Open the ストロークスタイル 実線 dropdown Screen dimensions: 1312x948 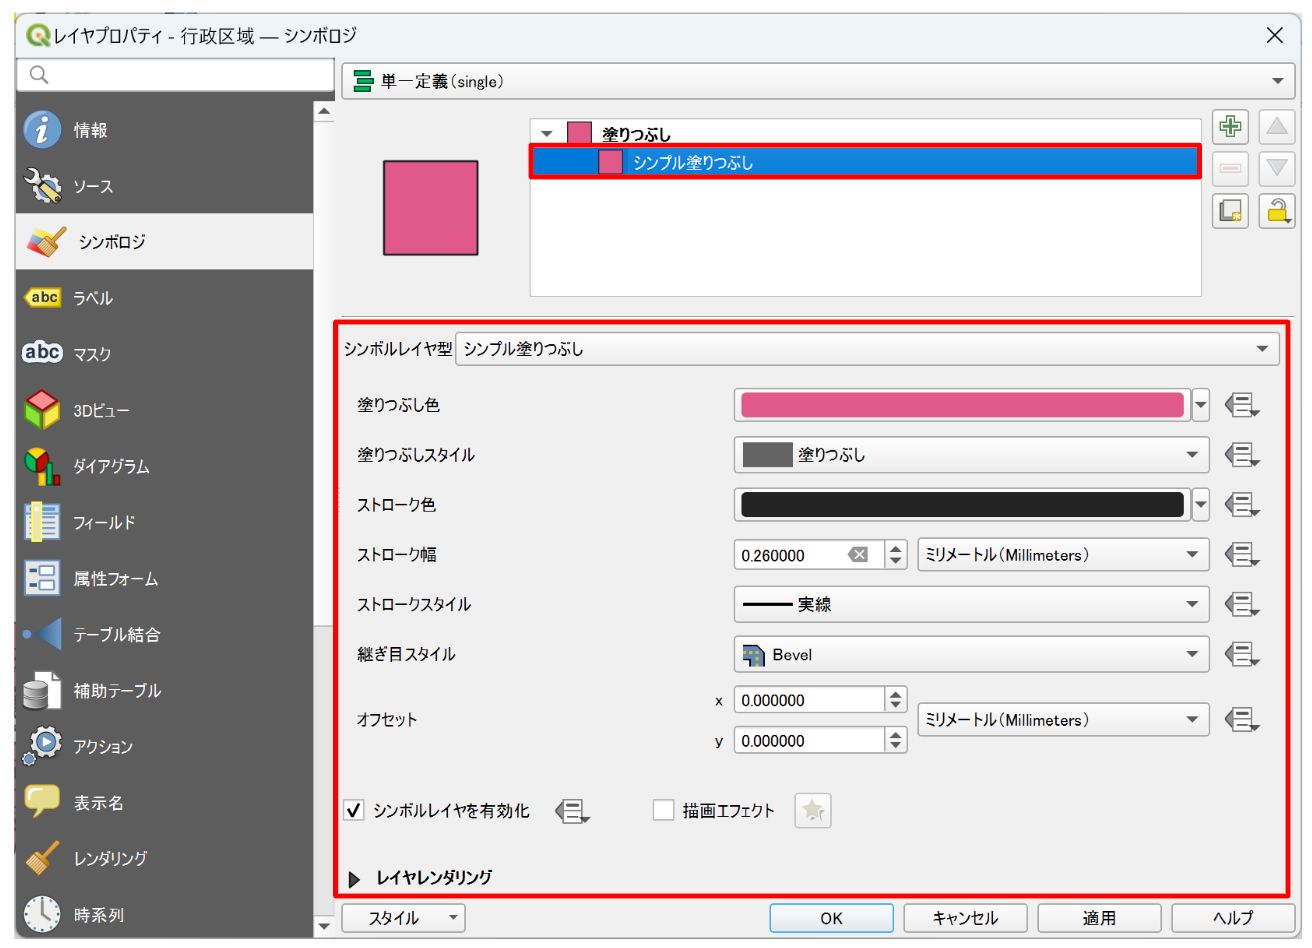pos(971,605)
